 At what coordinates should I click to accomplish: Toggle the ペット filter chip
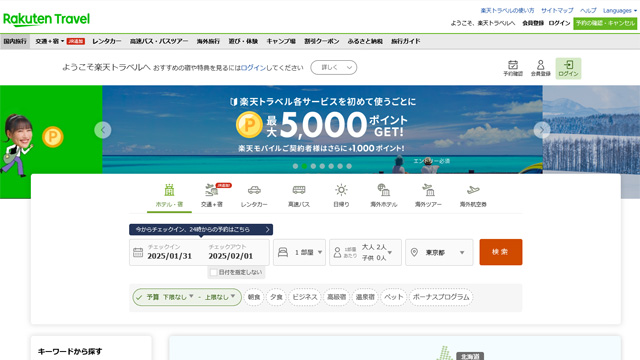click(x=393, y=297)
